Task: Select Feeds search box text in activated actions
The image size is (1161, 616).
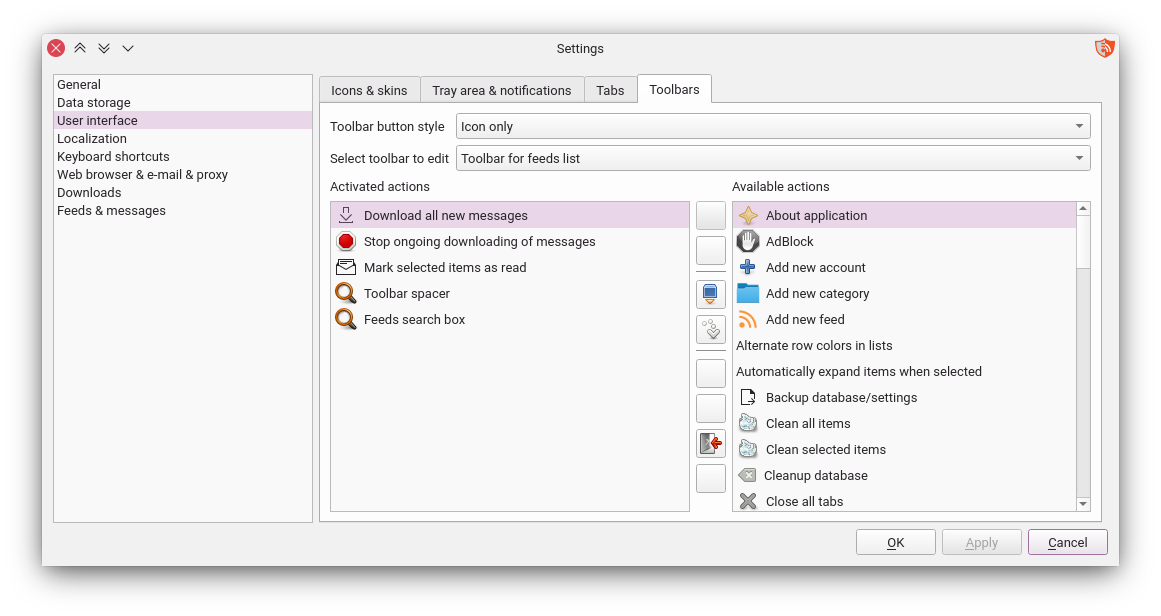Action: click(x=414, y=319)
